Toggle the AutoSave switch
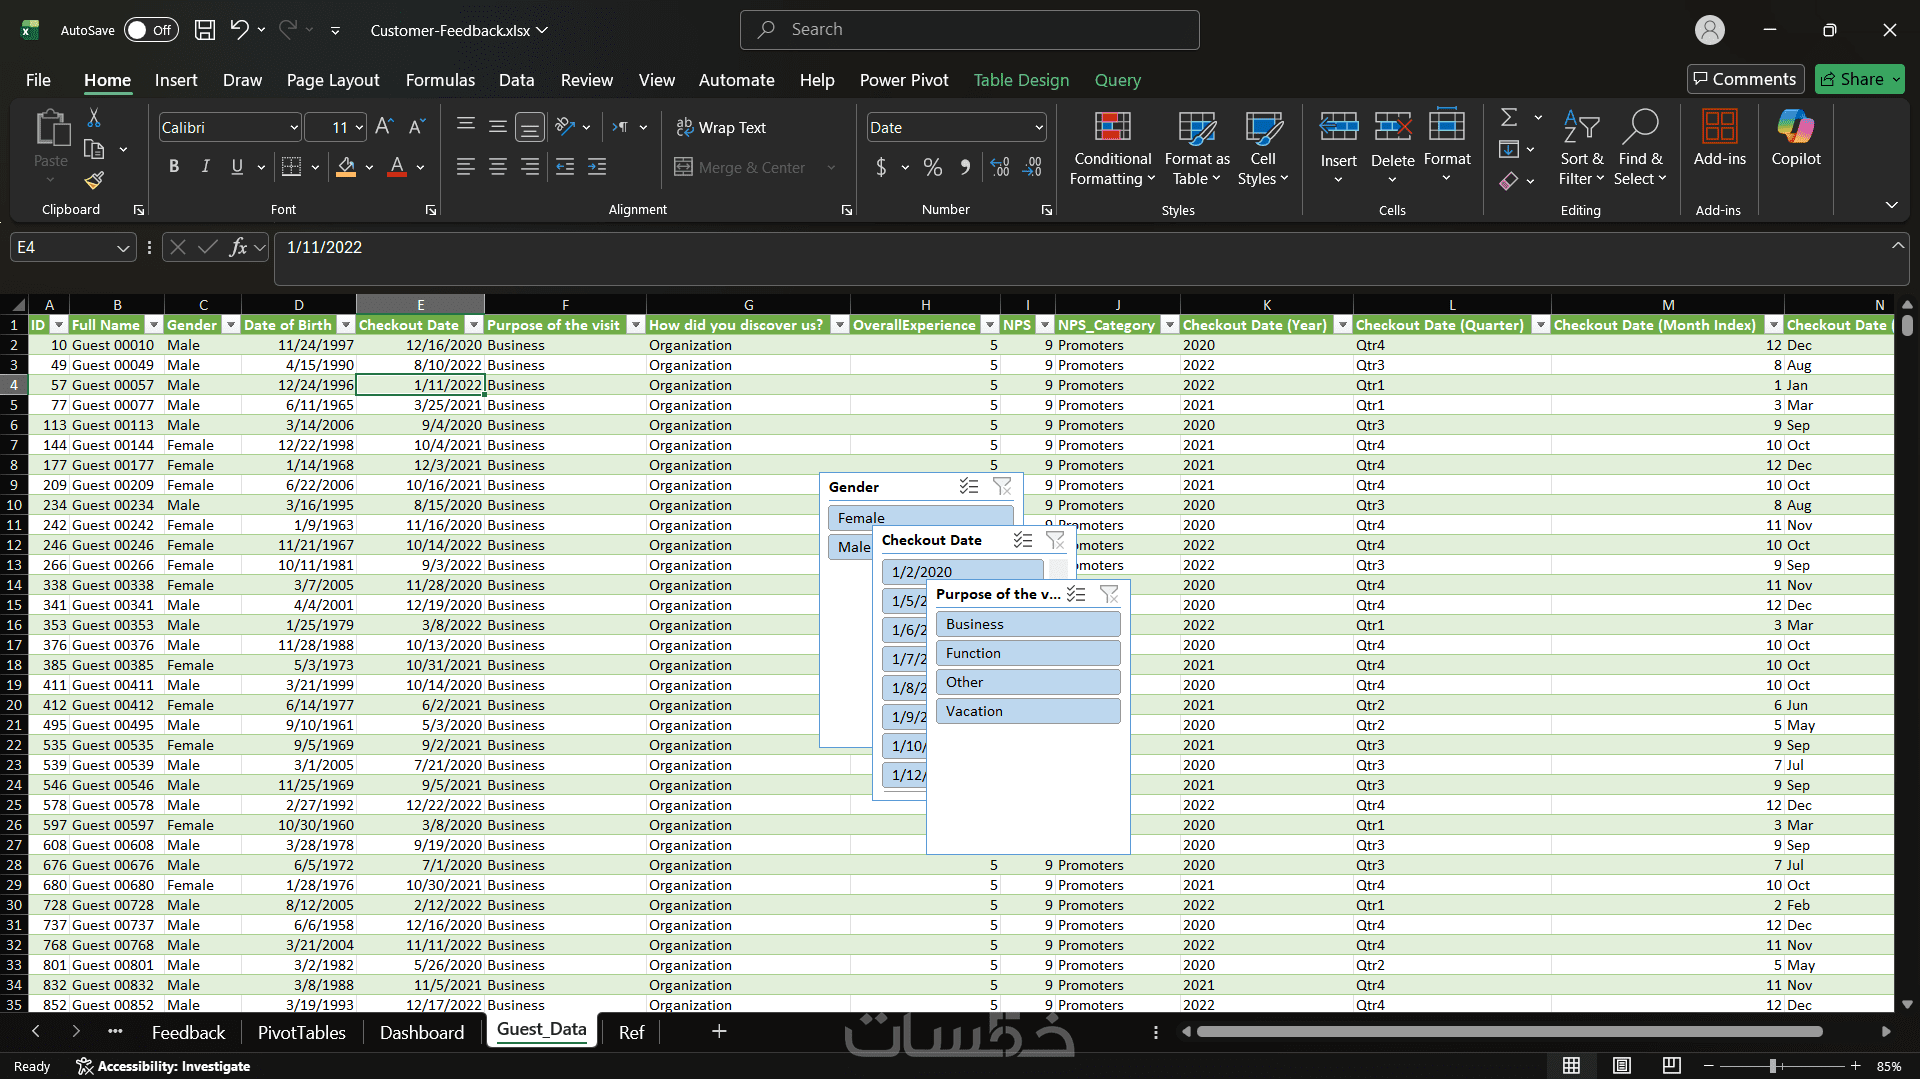 click(151, 30)
